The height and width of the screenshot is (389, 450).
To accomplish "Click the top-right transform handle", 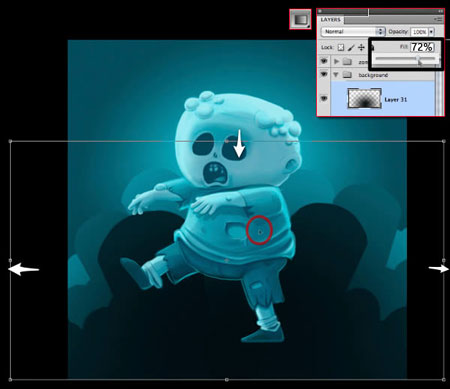I will click(444, 141).
